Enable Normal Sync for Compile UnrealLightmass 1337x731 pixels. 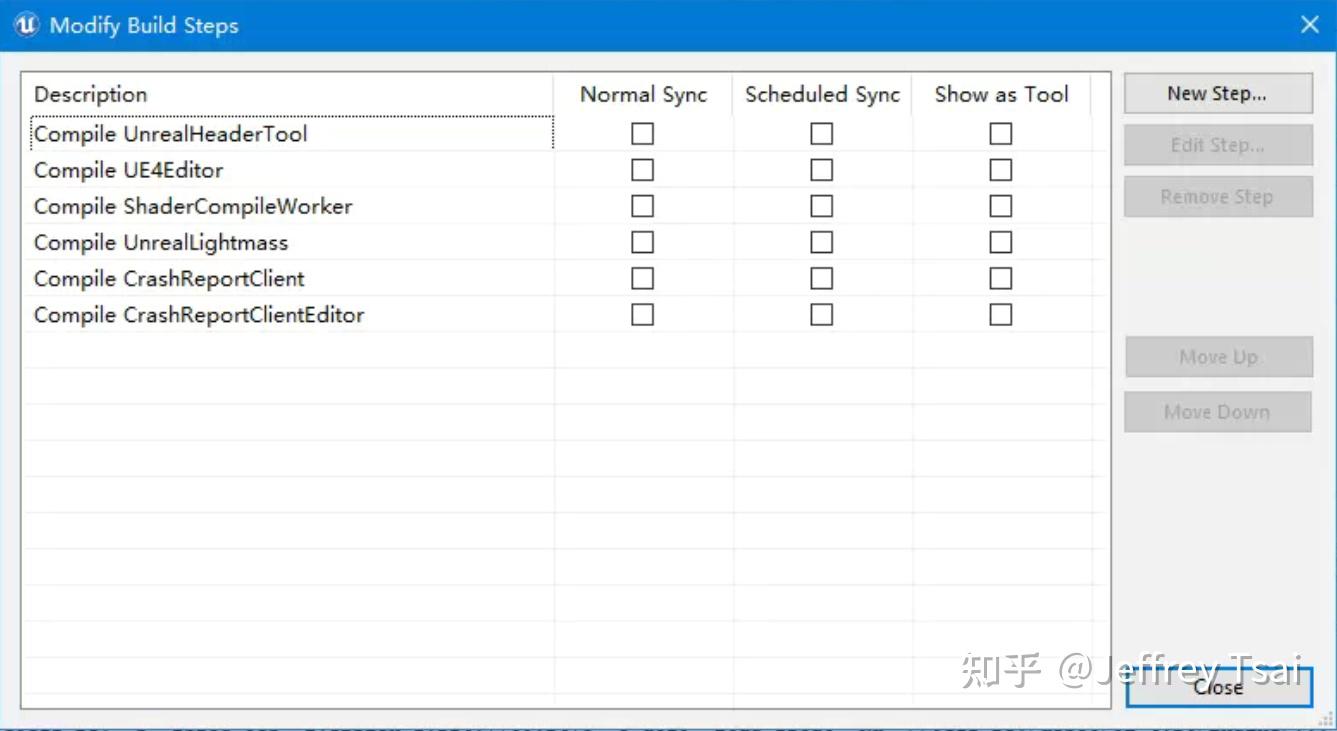click(x=642, y=242)
